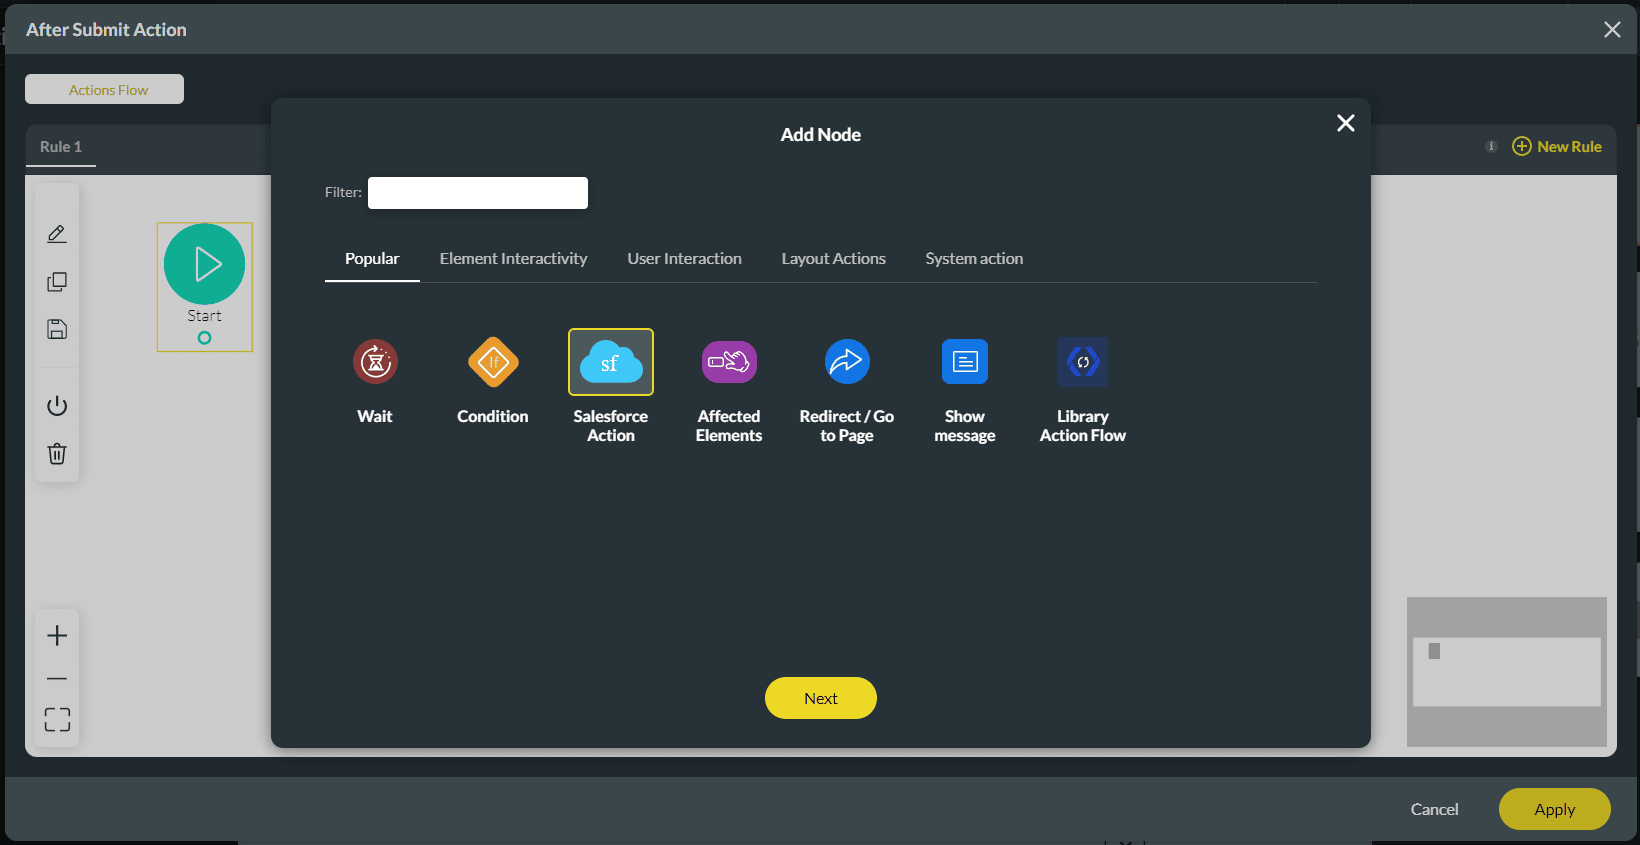The height and width of the screenshot is (845, 1640).
Task: Click the Start node output connector circle
Action: click(204, 338)
